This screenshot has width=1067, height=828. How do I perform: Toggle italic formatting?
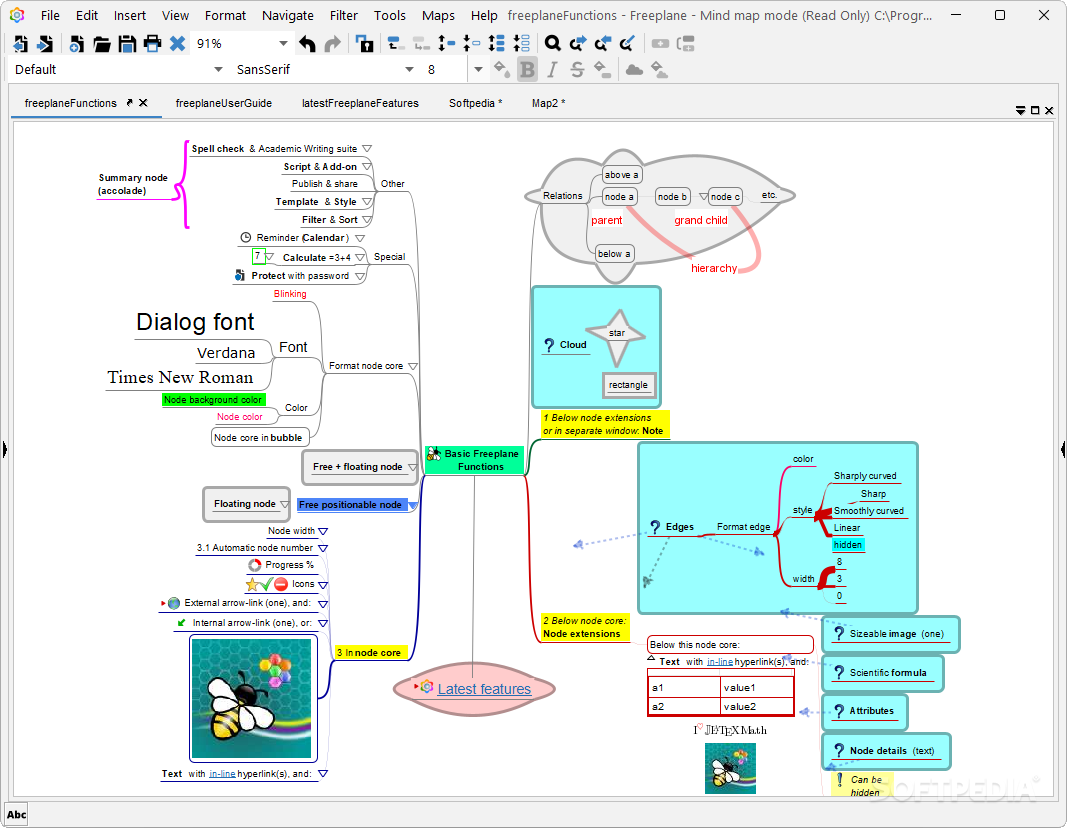[x=552, y=69]
